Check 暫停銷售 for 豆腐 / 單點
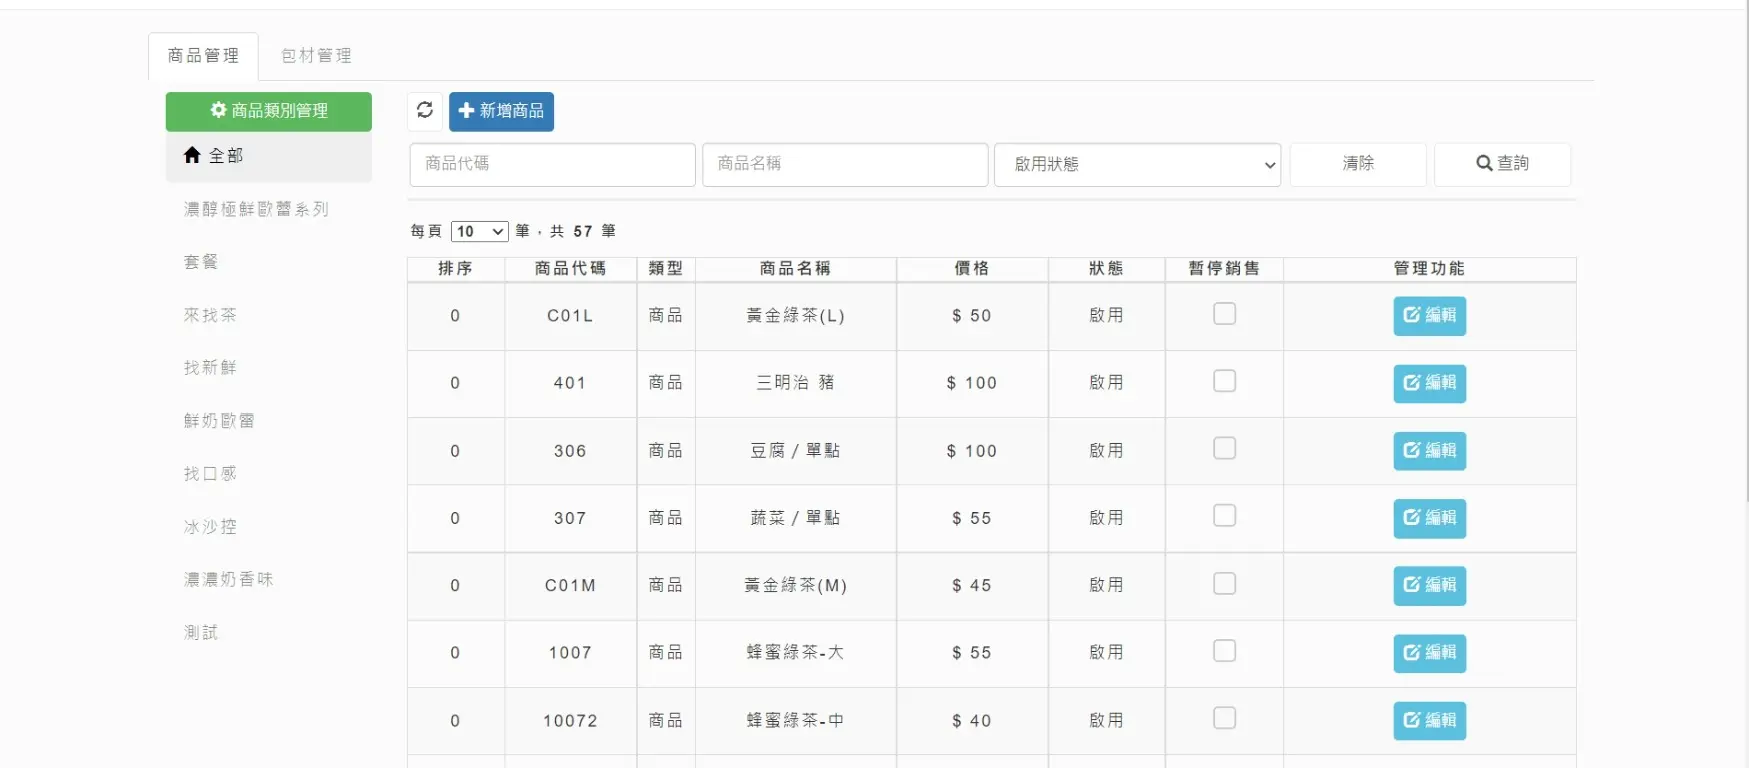The width and height of the screenshot is (1749, 768). point(1224,449)
